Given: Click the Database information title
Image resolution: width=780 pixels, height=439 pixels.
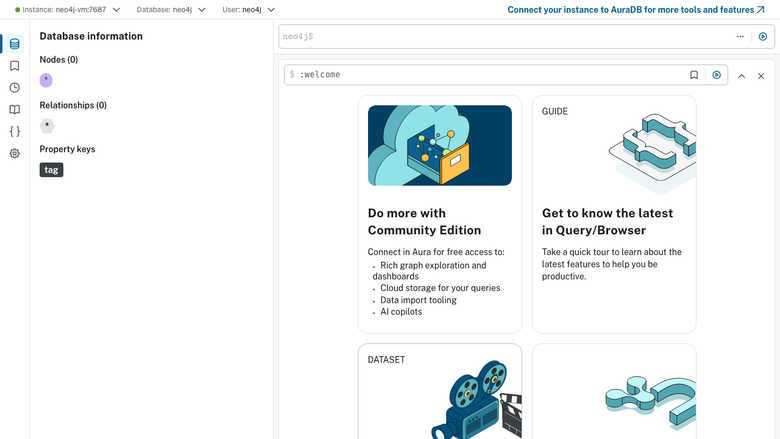Looking at the screenshot, I should coord(91,36).
